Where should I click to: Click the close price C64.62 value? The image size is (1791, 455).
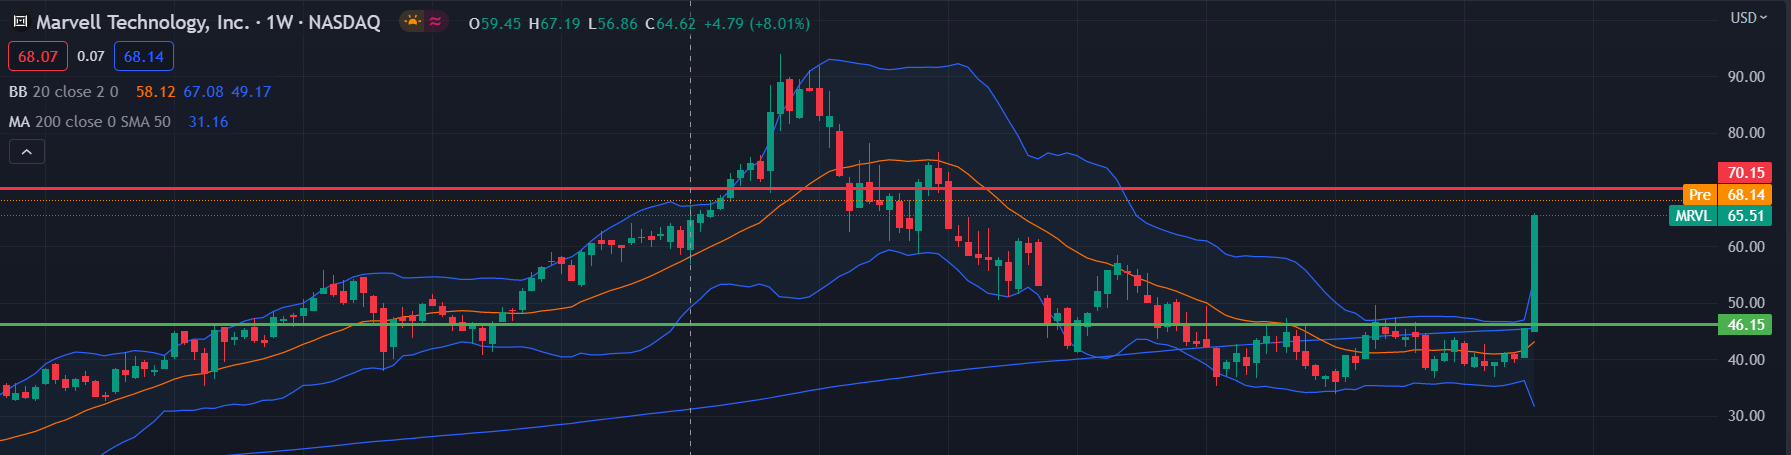tap(670, 23)
